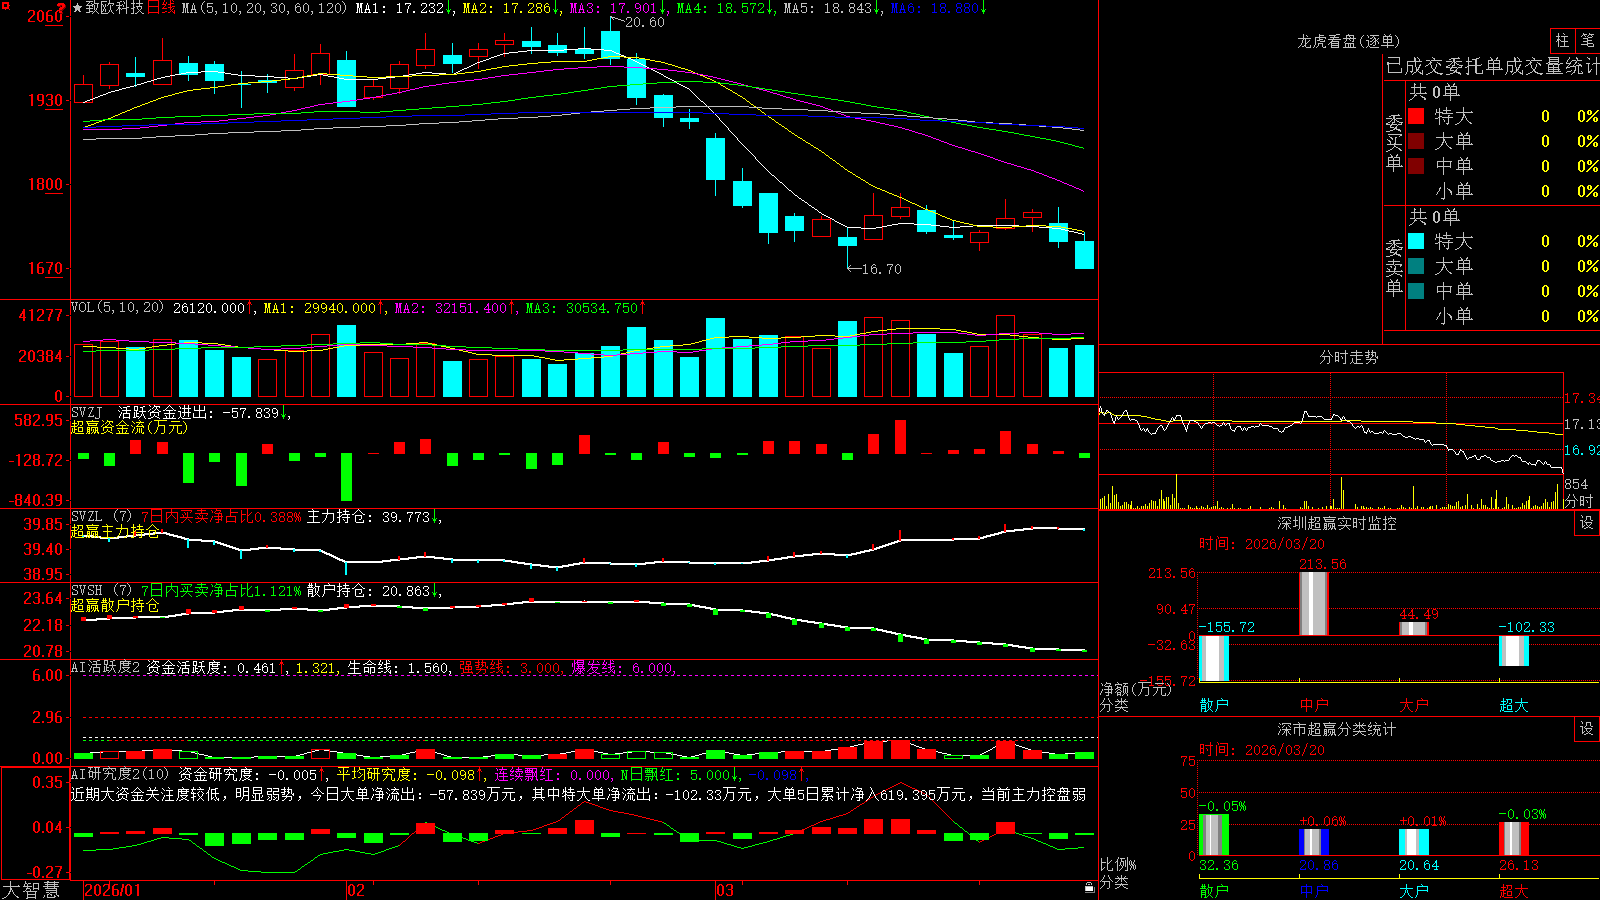Open AI研究度2(10) indicator label

tap(120, 774)
